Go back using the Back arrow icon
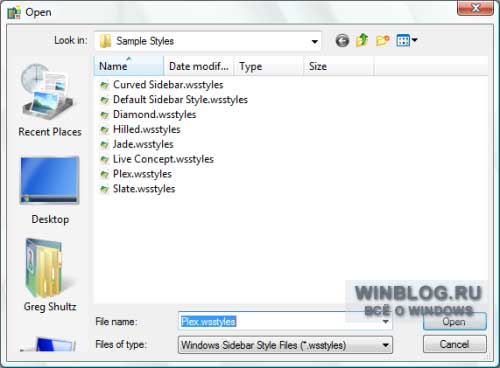500x368 pixels. [x=342, y=41]
